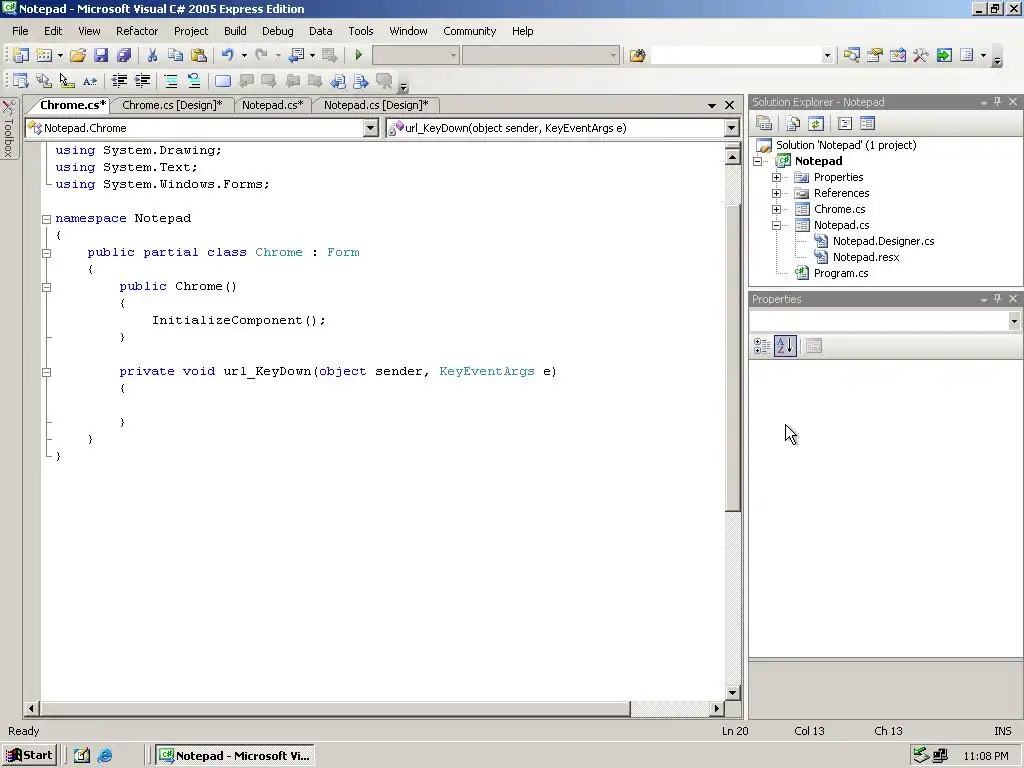1024x768 pixels.
Task: Open the Toolbox hammer and wrench icon
Action: (x=921, y=56)
